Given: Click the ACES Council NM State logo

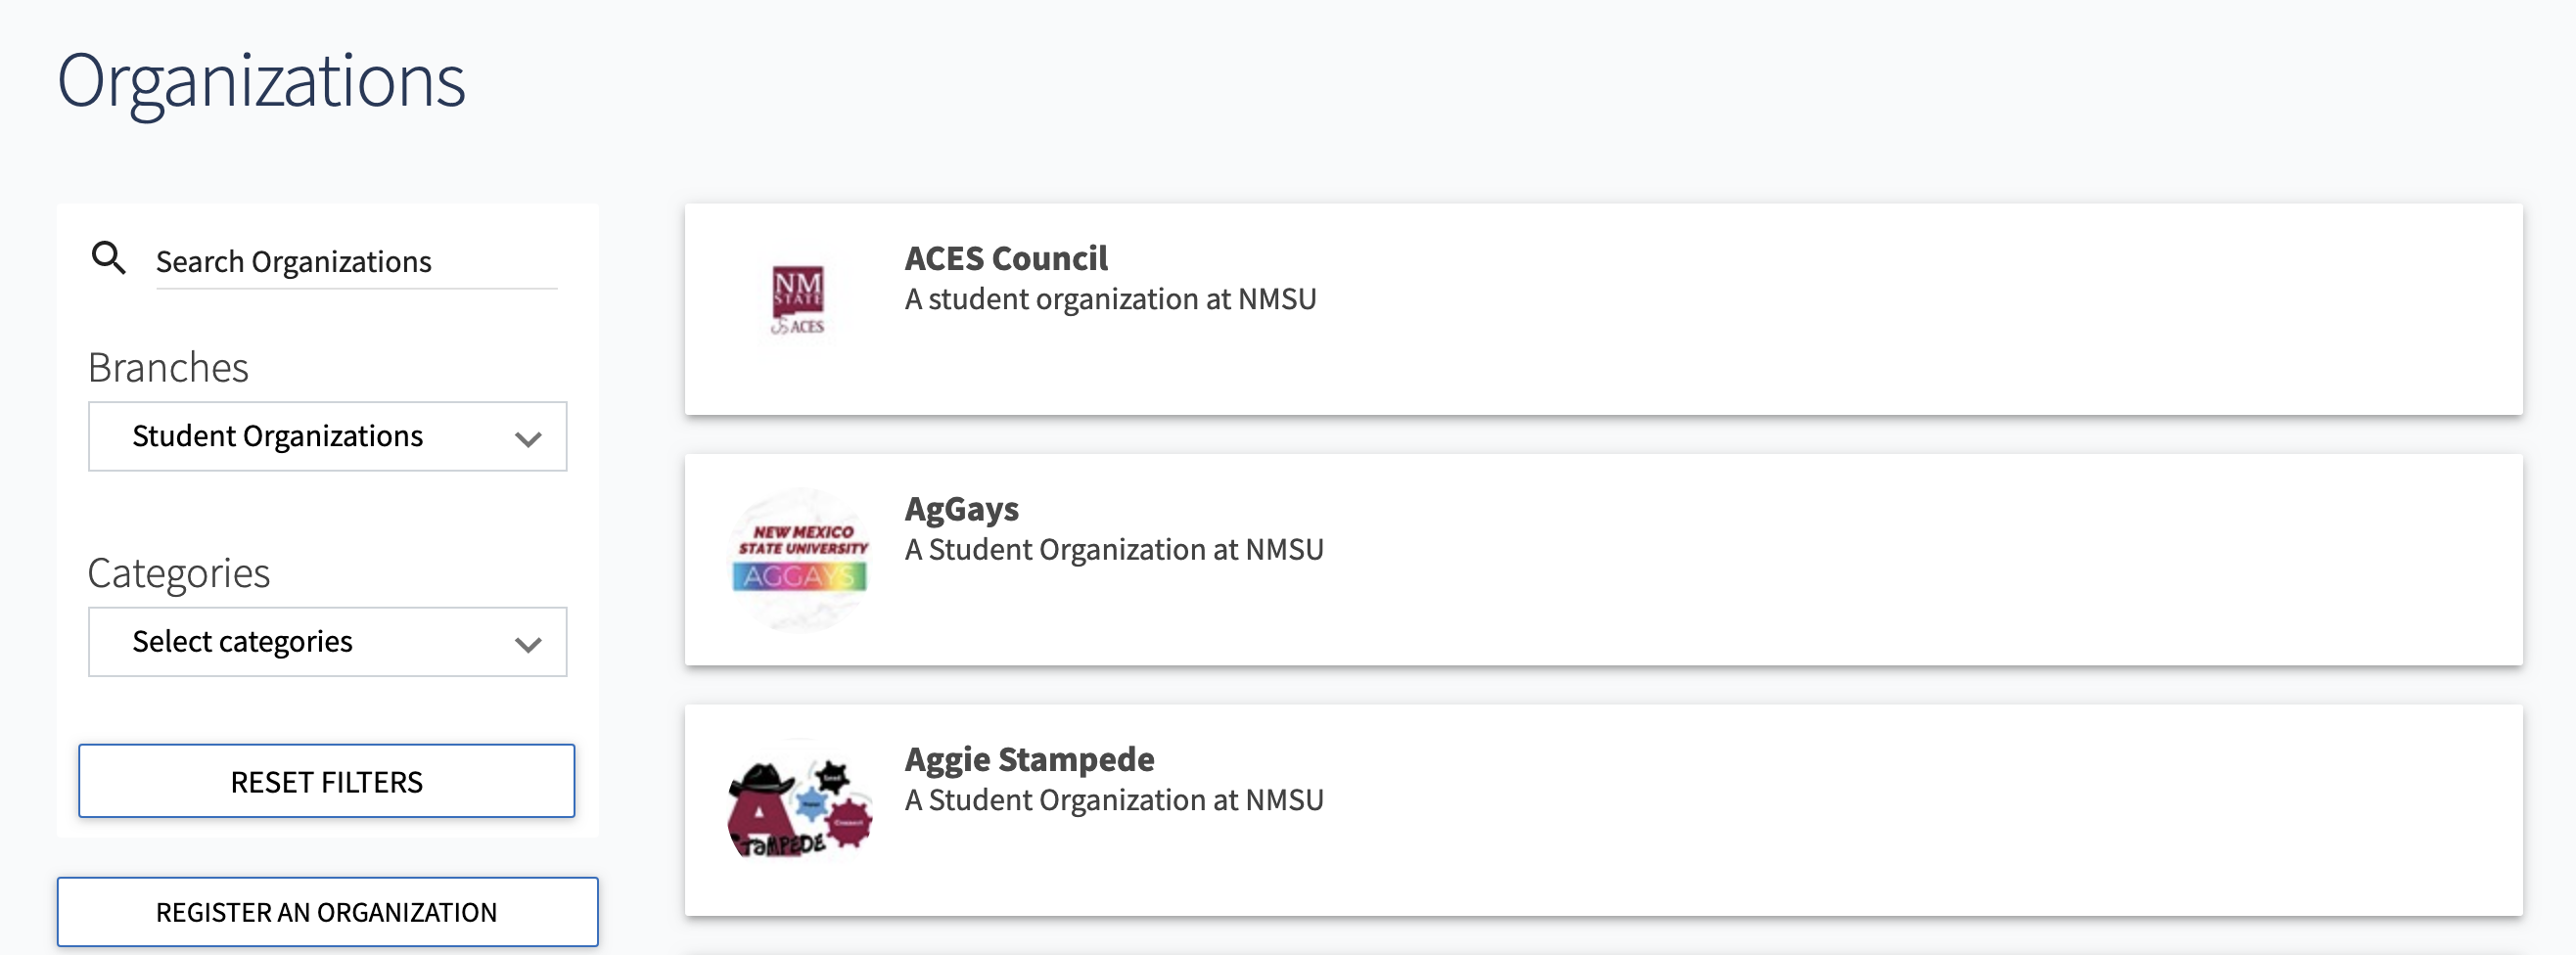Looking at the screenshot, I should 798,299.
